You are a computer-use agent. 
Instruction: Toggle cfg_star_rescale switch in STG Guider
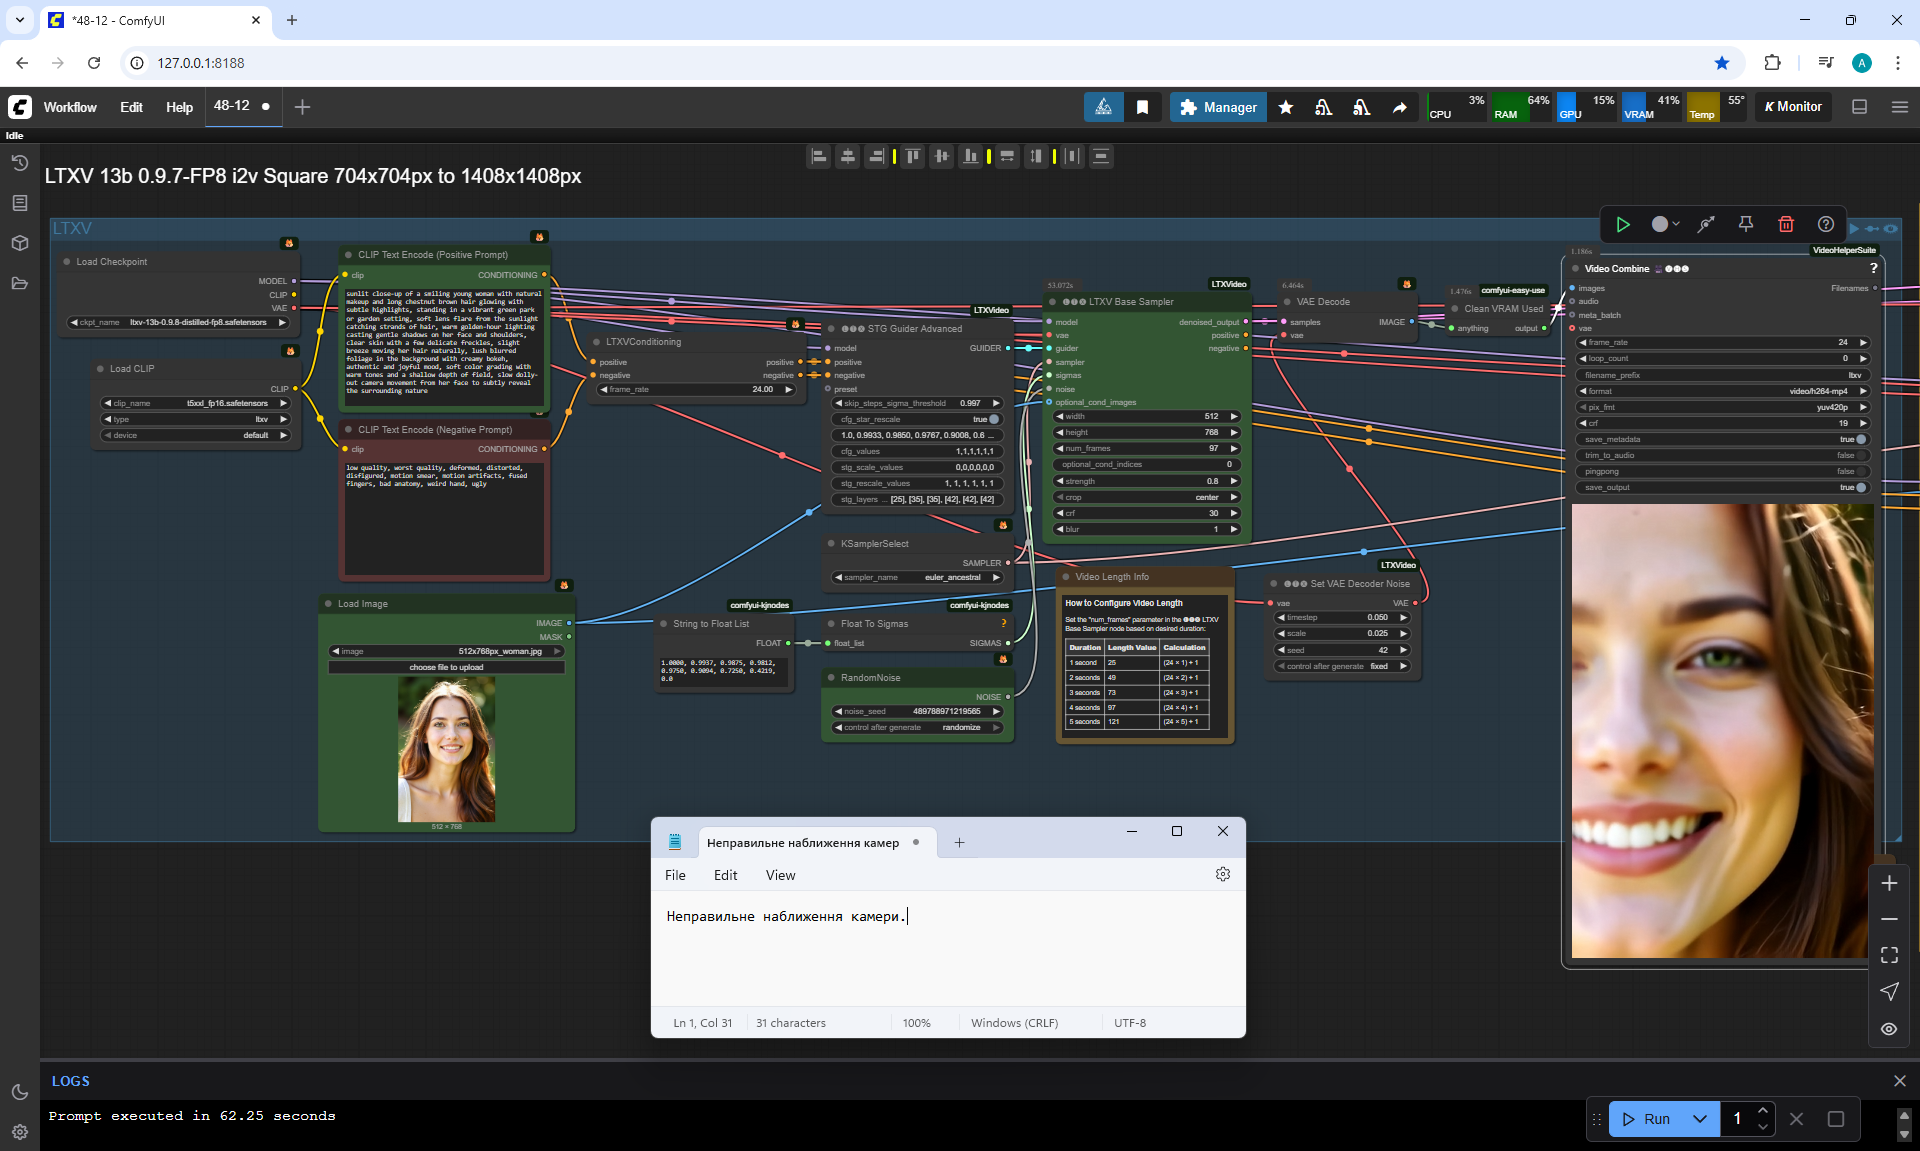(993, 419)
